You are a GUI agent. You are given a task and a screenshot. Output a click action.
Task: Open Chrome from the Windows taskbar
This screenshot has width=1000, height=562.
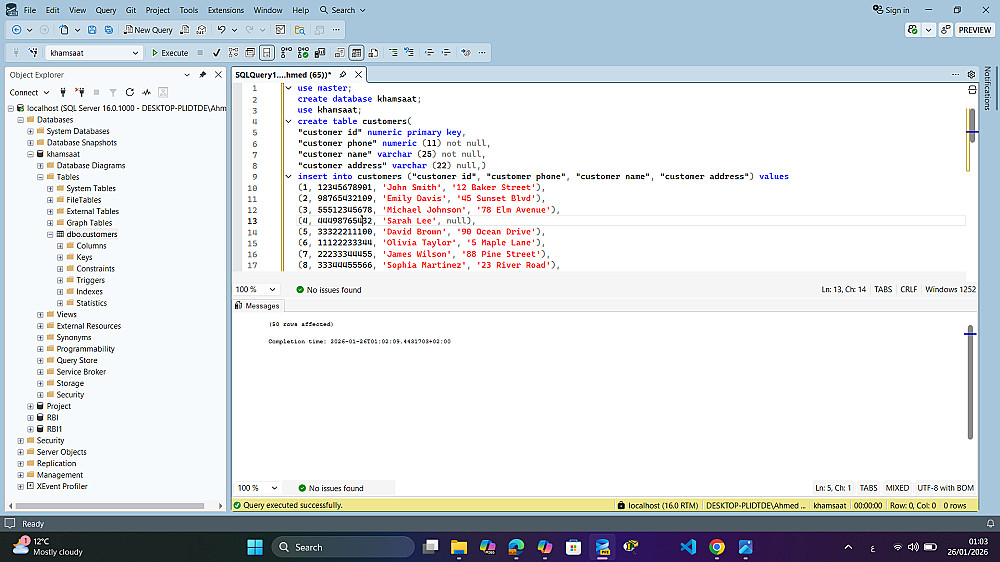tap(717, 547)
